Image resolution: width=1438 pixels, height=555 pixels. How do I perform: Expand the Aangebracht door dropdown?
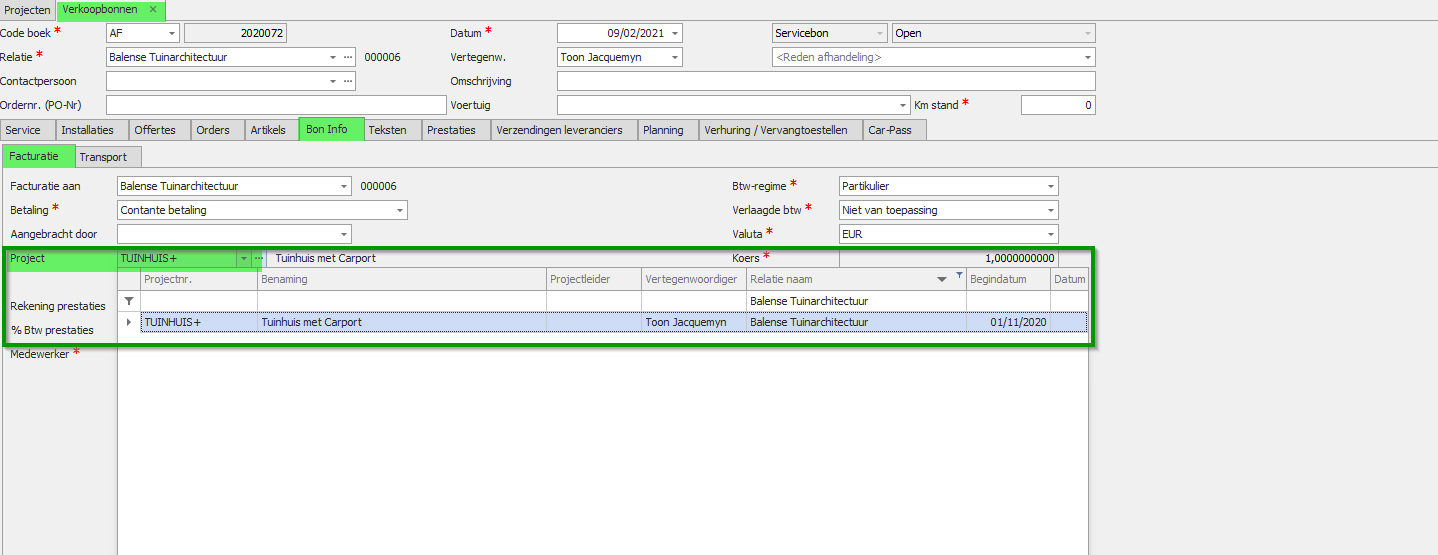[345, 234]
